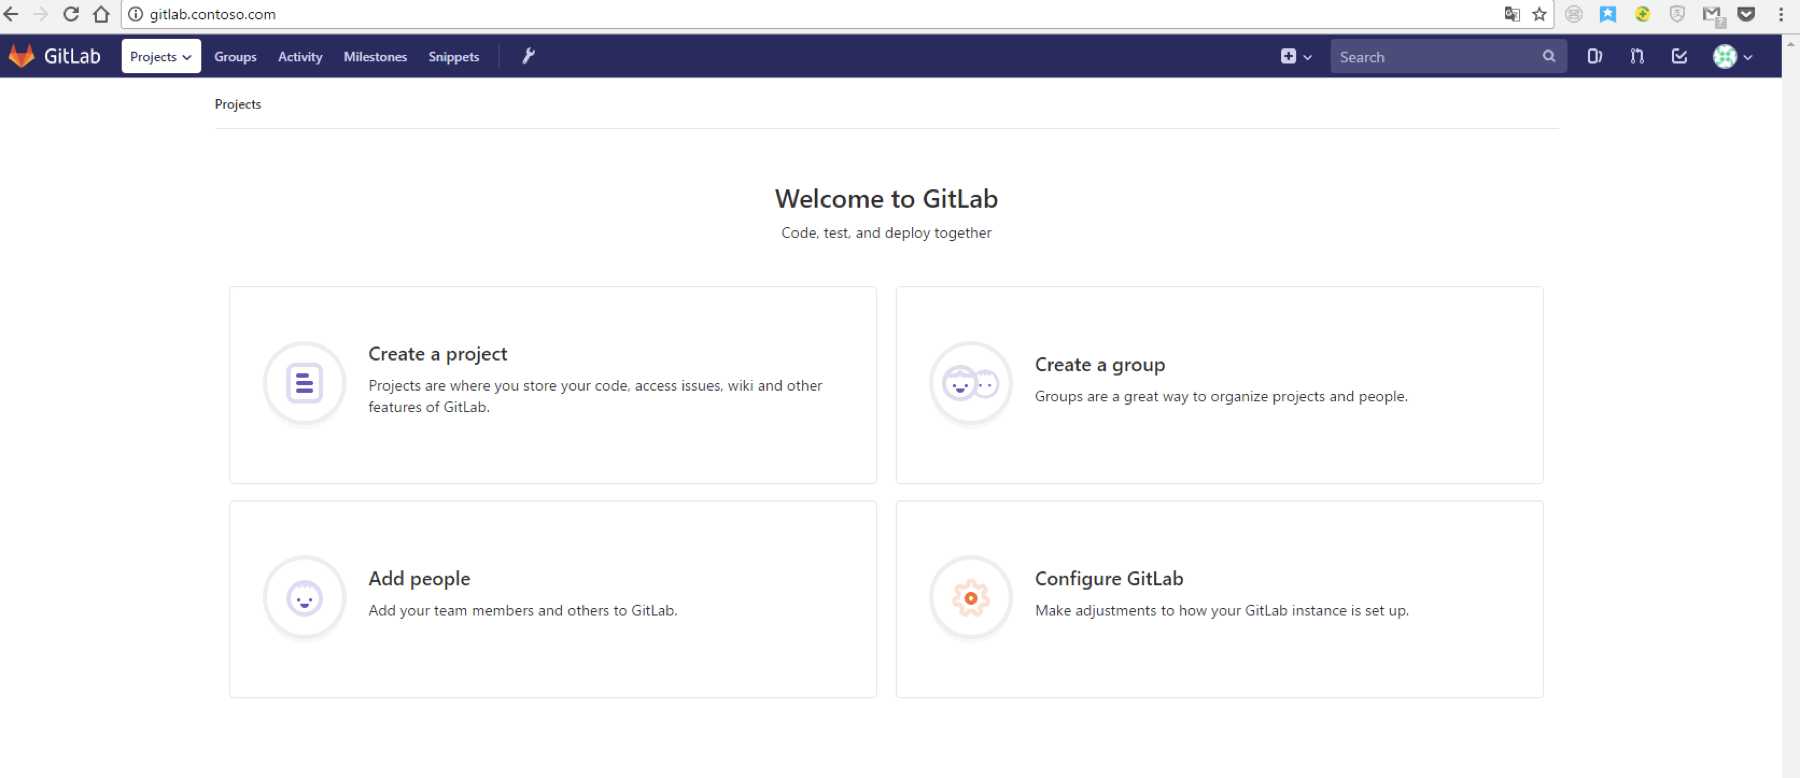The height and width of the screenshot is (778, 1800).
Task: Open the todos checkmark icon
Action: (1679, 57)
